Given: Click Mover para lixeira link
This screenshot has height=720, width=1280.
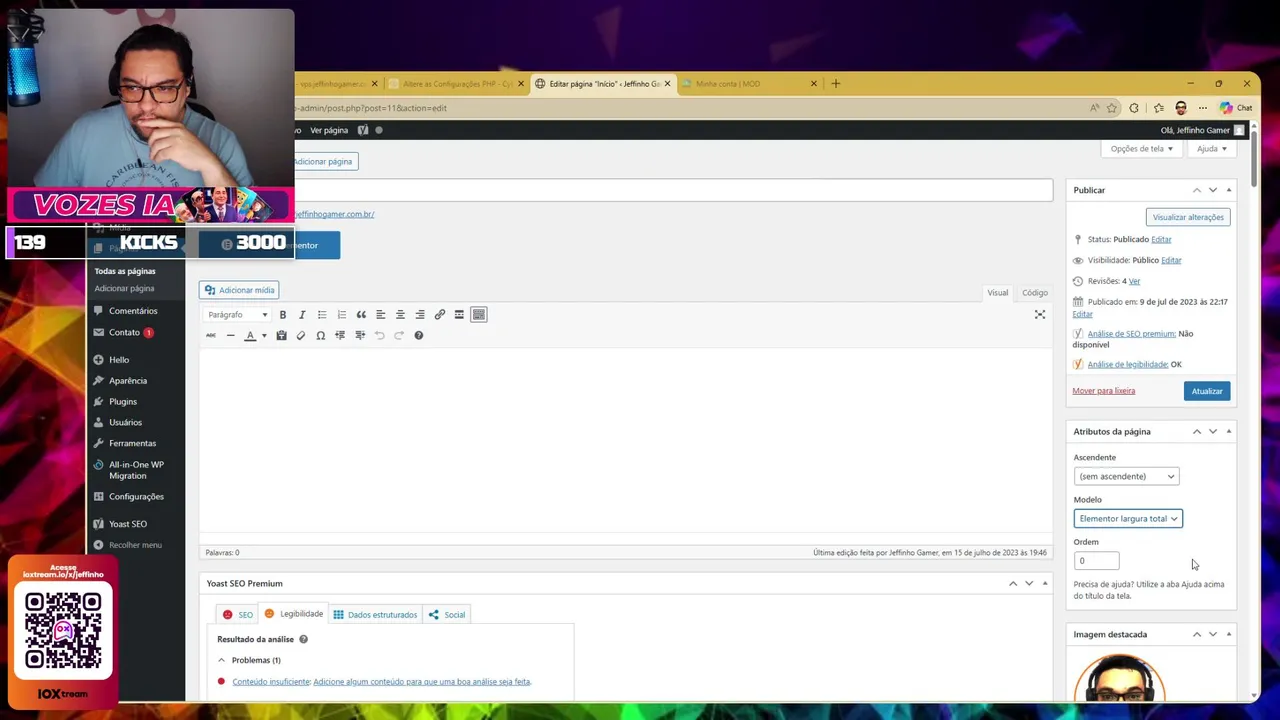Looking at the screenshot, I should click(x=1103, y=391).
